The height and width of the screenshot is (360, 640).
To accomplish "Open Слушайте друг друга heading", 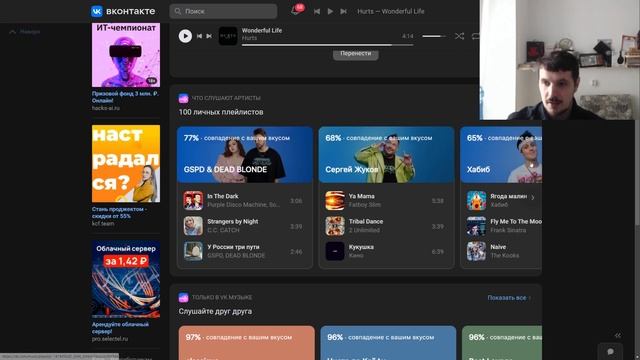I will pyautogui.click(x=215, y=311).
